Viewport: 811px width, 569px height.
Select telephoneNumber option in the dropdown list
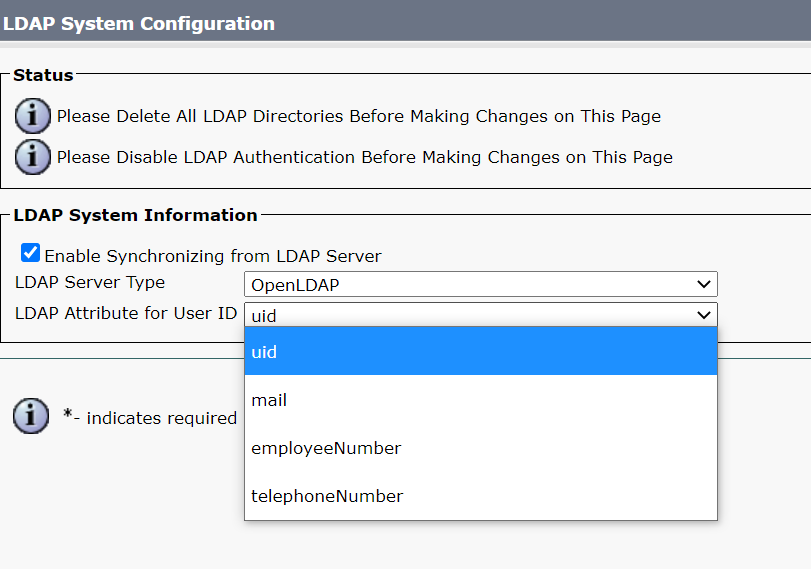480,496
